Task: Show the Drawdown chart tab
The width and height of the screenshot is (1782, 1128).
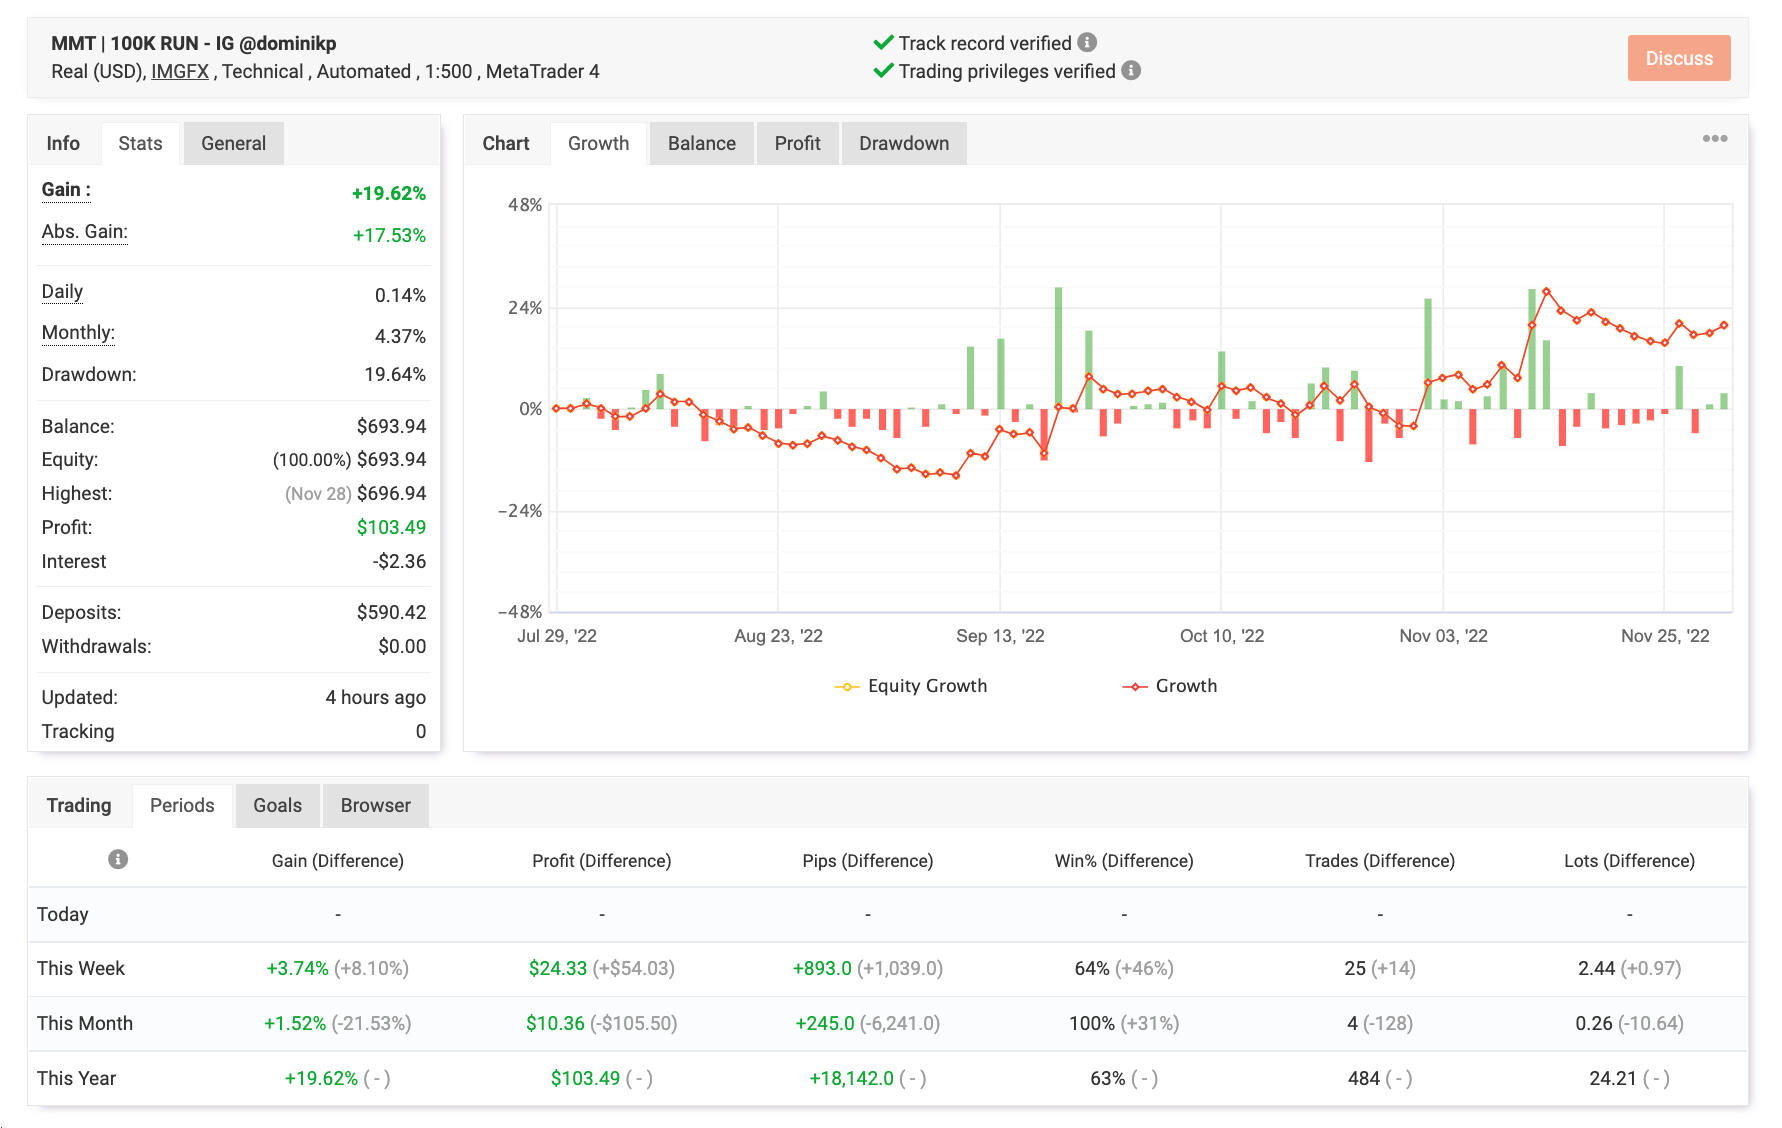Action: click(x=903, y=143)
